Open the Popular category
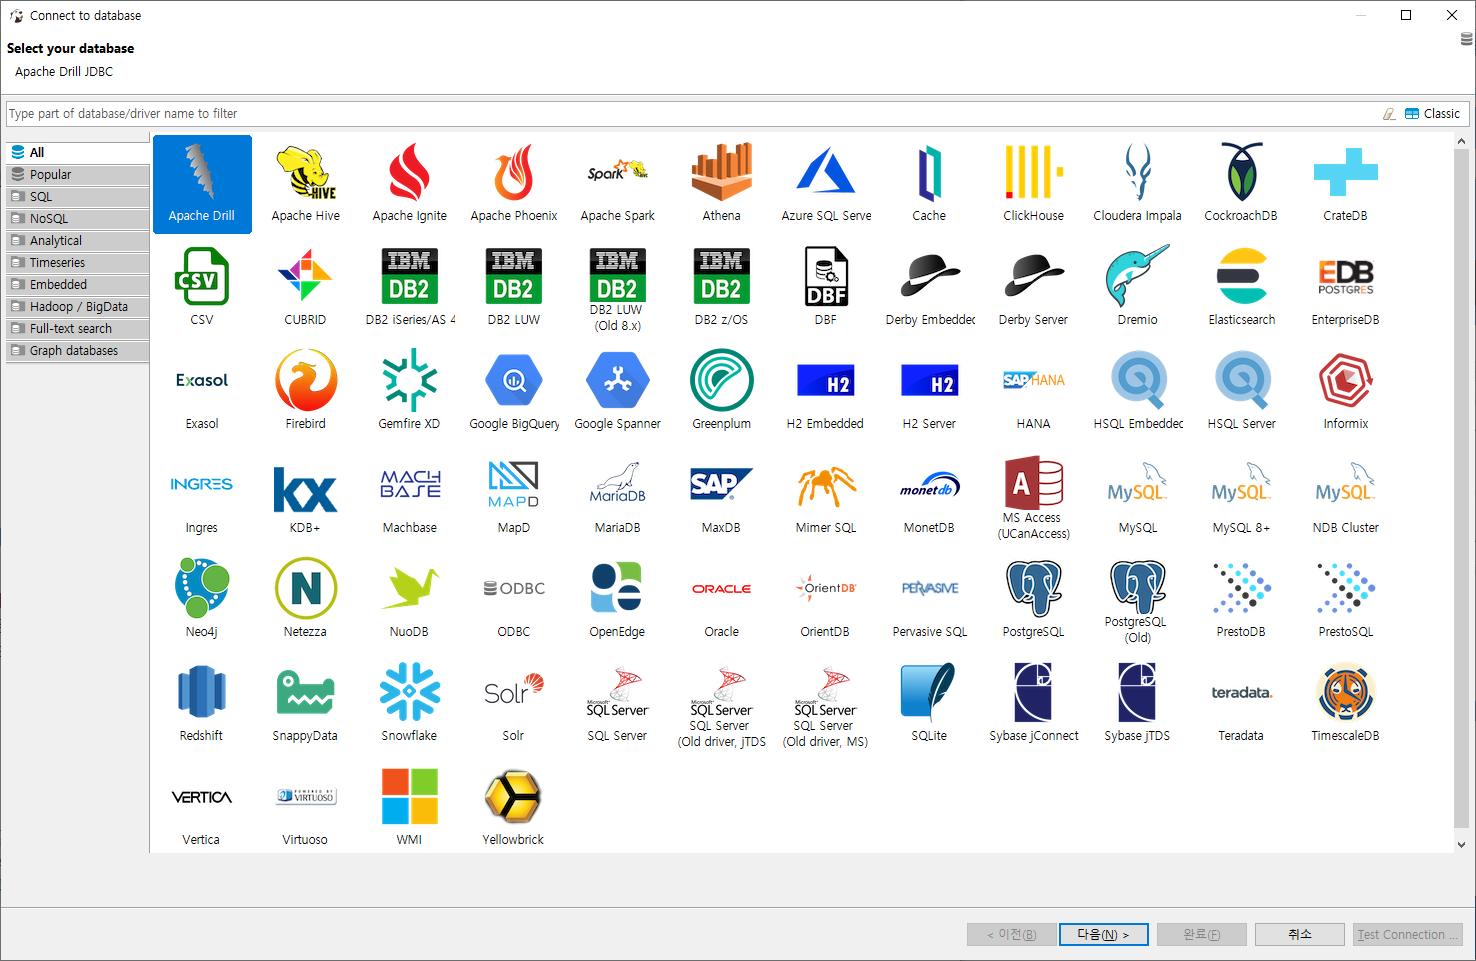Screen dimensions: 1476x961 tap(78, 175)
